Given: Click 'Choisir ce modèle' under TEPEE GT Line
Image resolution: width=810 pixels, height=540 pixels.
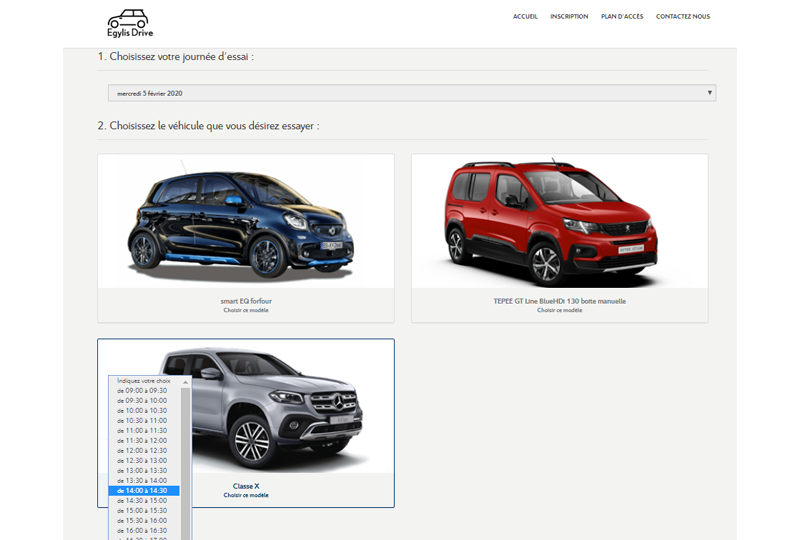Looking at the screenshot, I should click(x=559, y=310).
